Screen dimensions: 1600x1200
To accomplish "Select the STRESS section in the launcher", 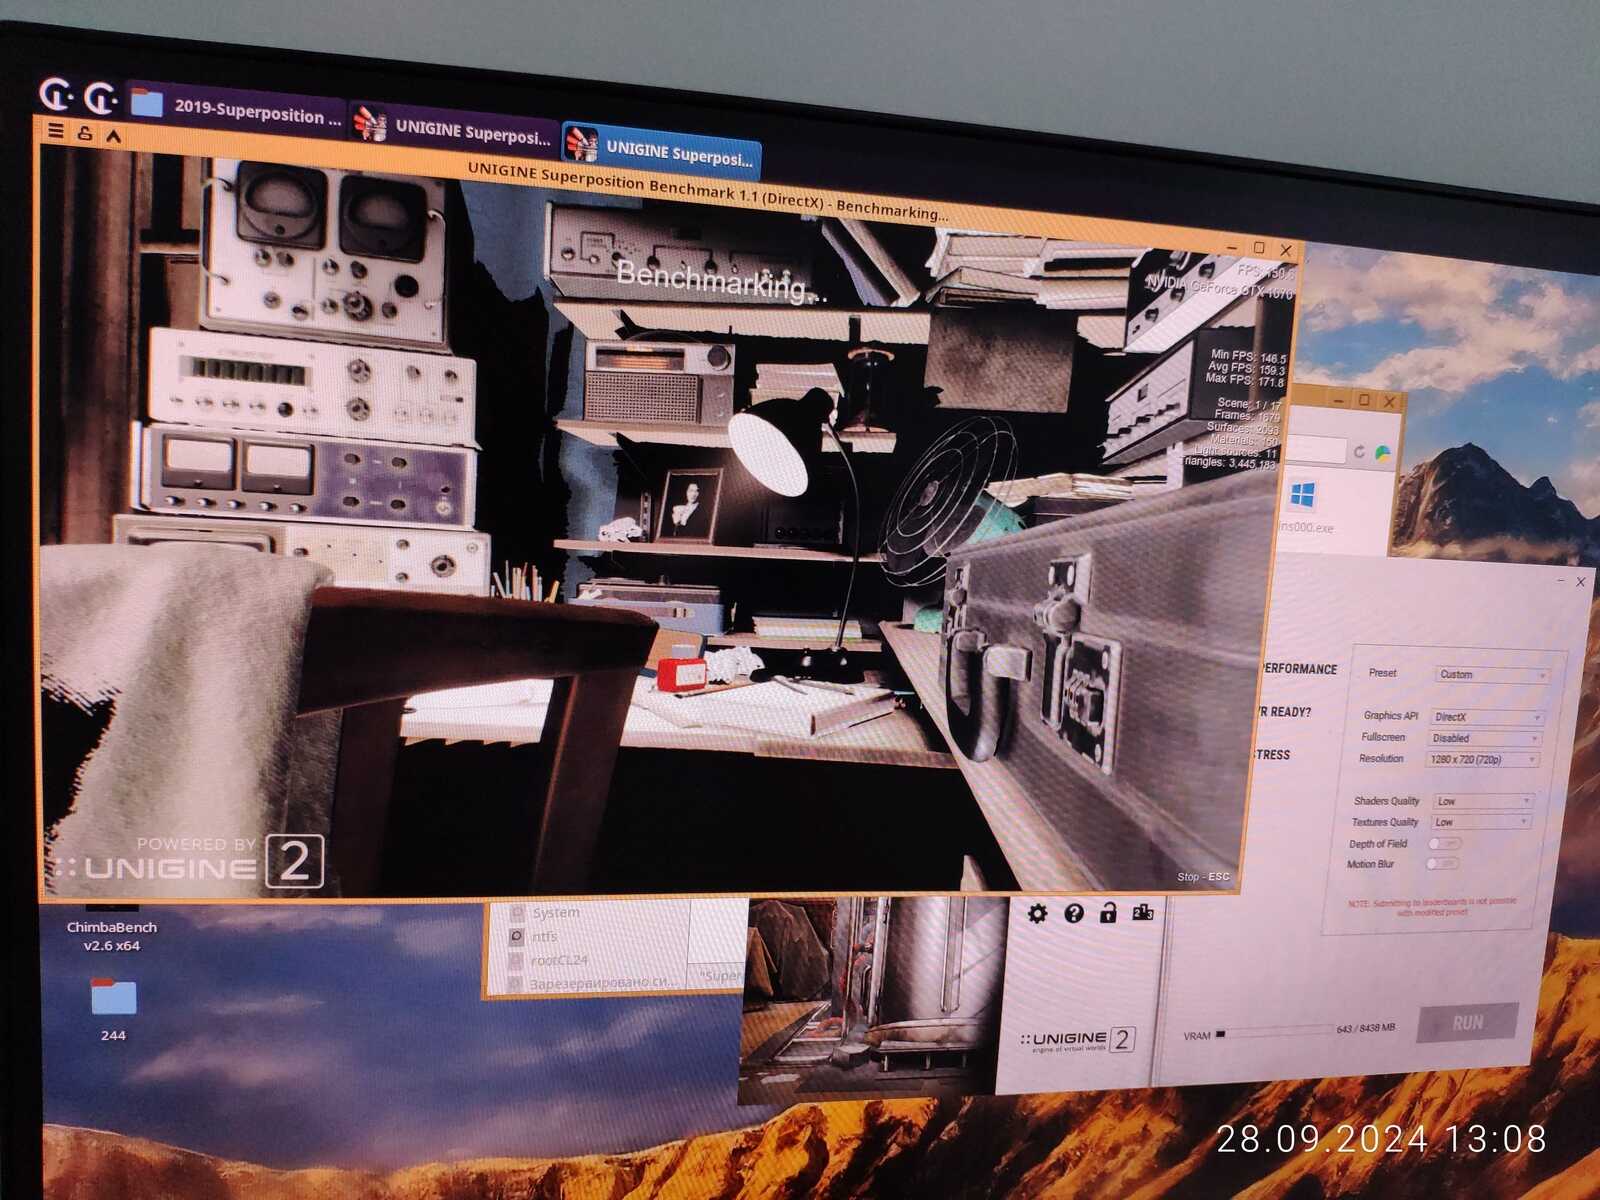I will 1272,754.
